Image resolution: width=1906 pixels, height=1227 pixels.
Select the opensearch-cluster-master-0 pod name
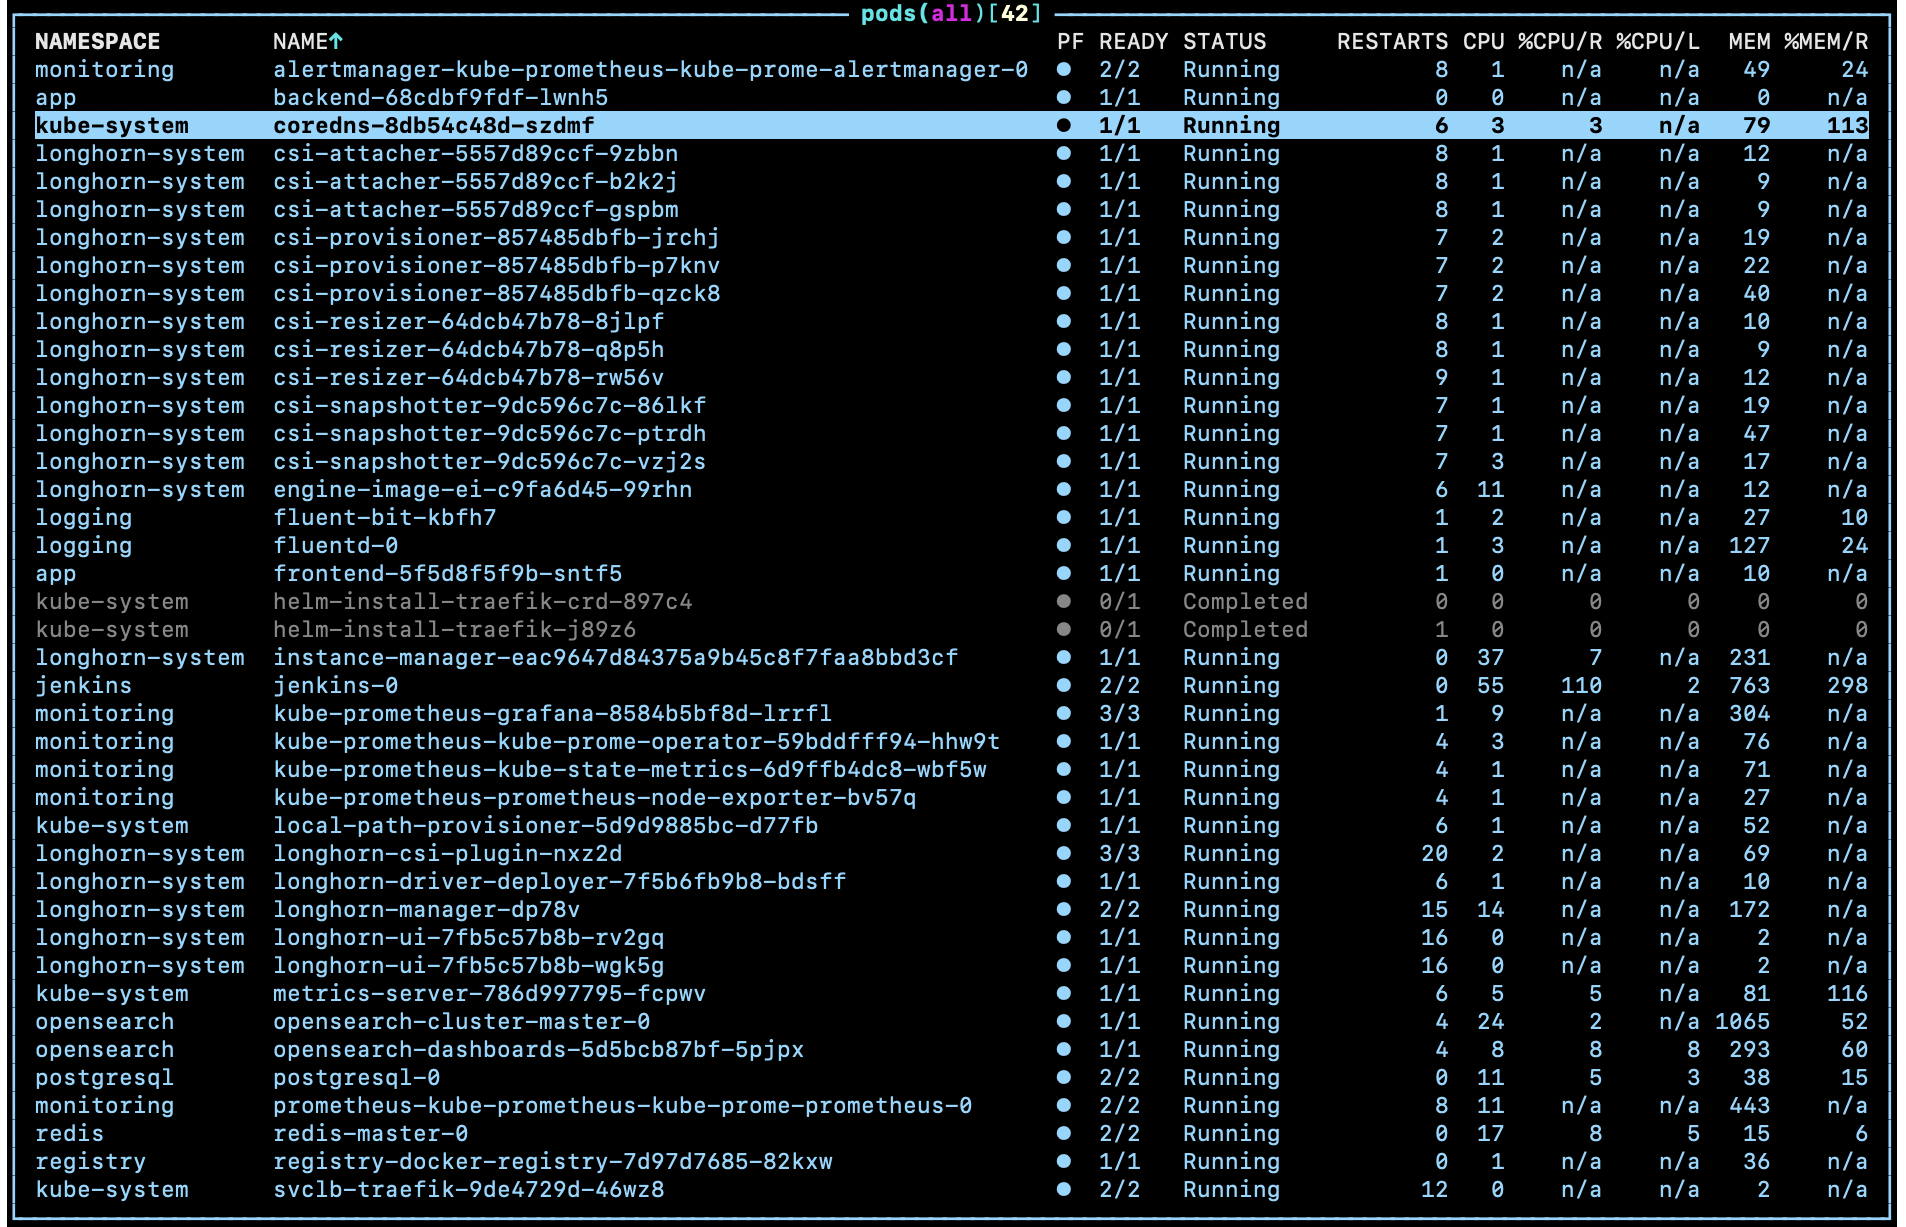click(462, 1021)
